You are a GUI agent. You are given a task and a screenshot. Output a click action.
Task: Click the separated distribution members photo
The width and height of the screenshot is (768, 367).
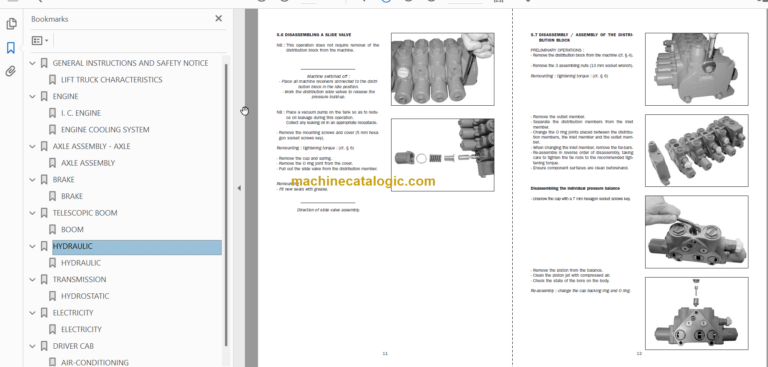point(696,150)
